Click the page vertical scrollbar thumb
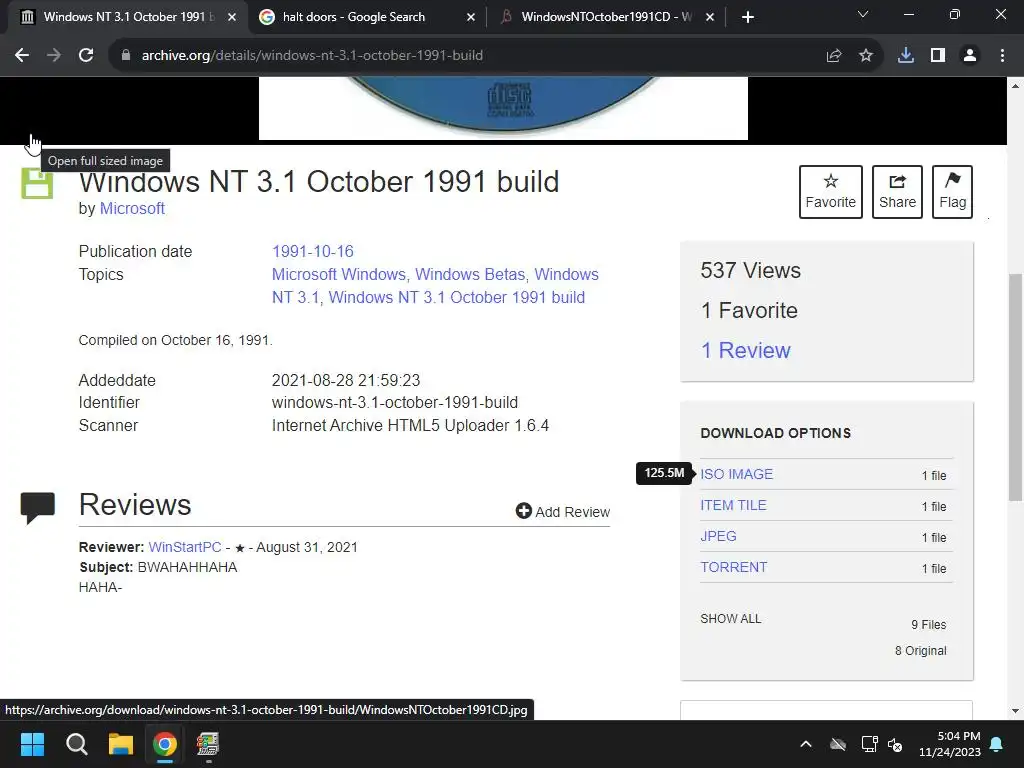 (x=1015, y=387)
